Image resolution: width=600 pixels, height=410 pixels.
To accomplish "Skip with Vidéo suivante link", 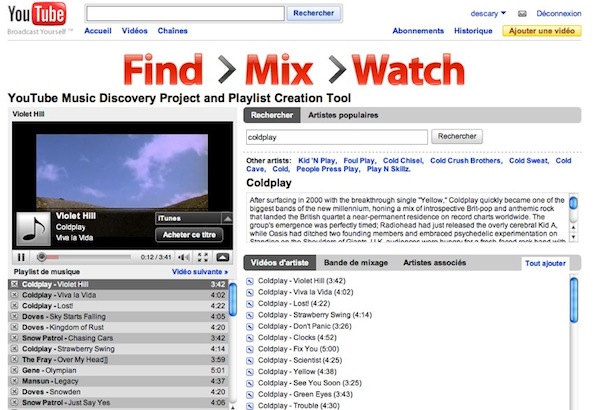I will pyautogui.click(x=200, y=272).
